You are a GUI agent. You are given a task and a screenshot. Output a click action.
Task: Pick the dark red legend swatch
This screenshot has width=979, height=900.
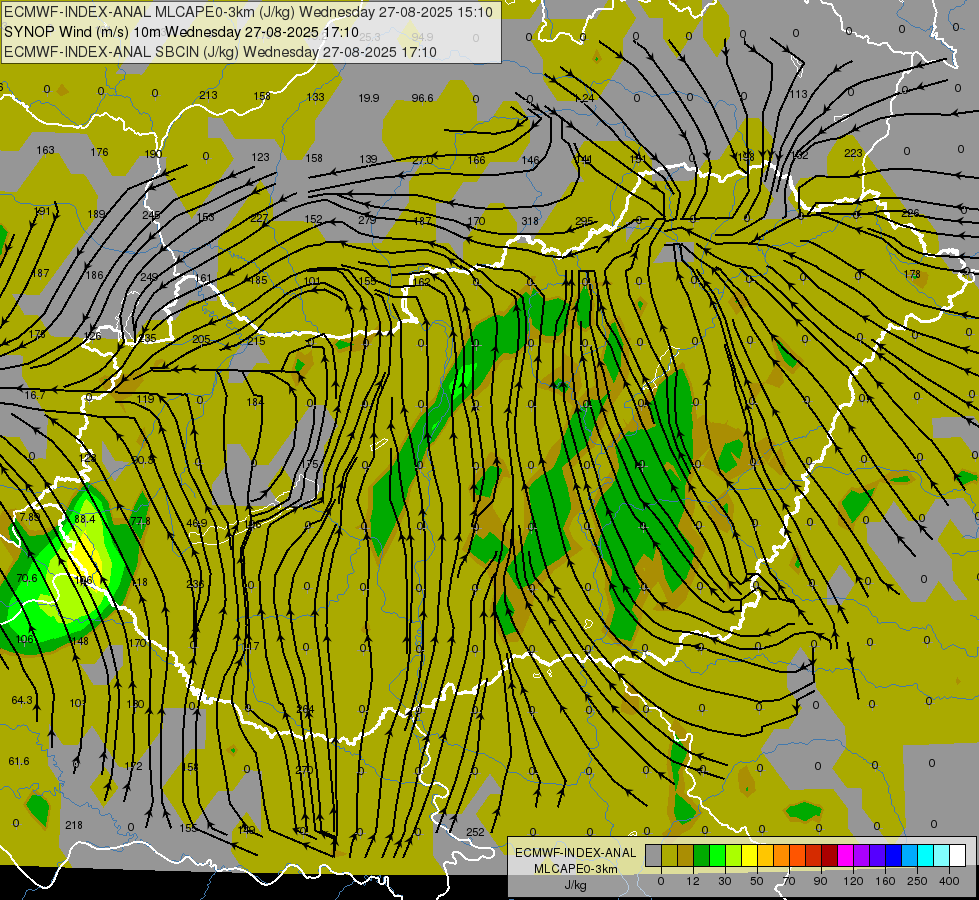[830, 855]
